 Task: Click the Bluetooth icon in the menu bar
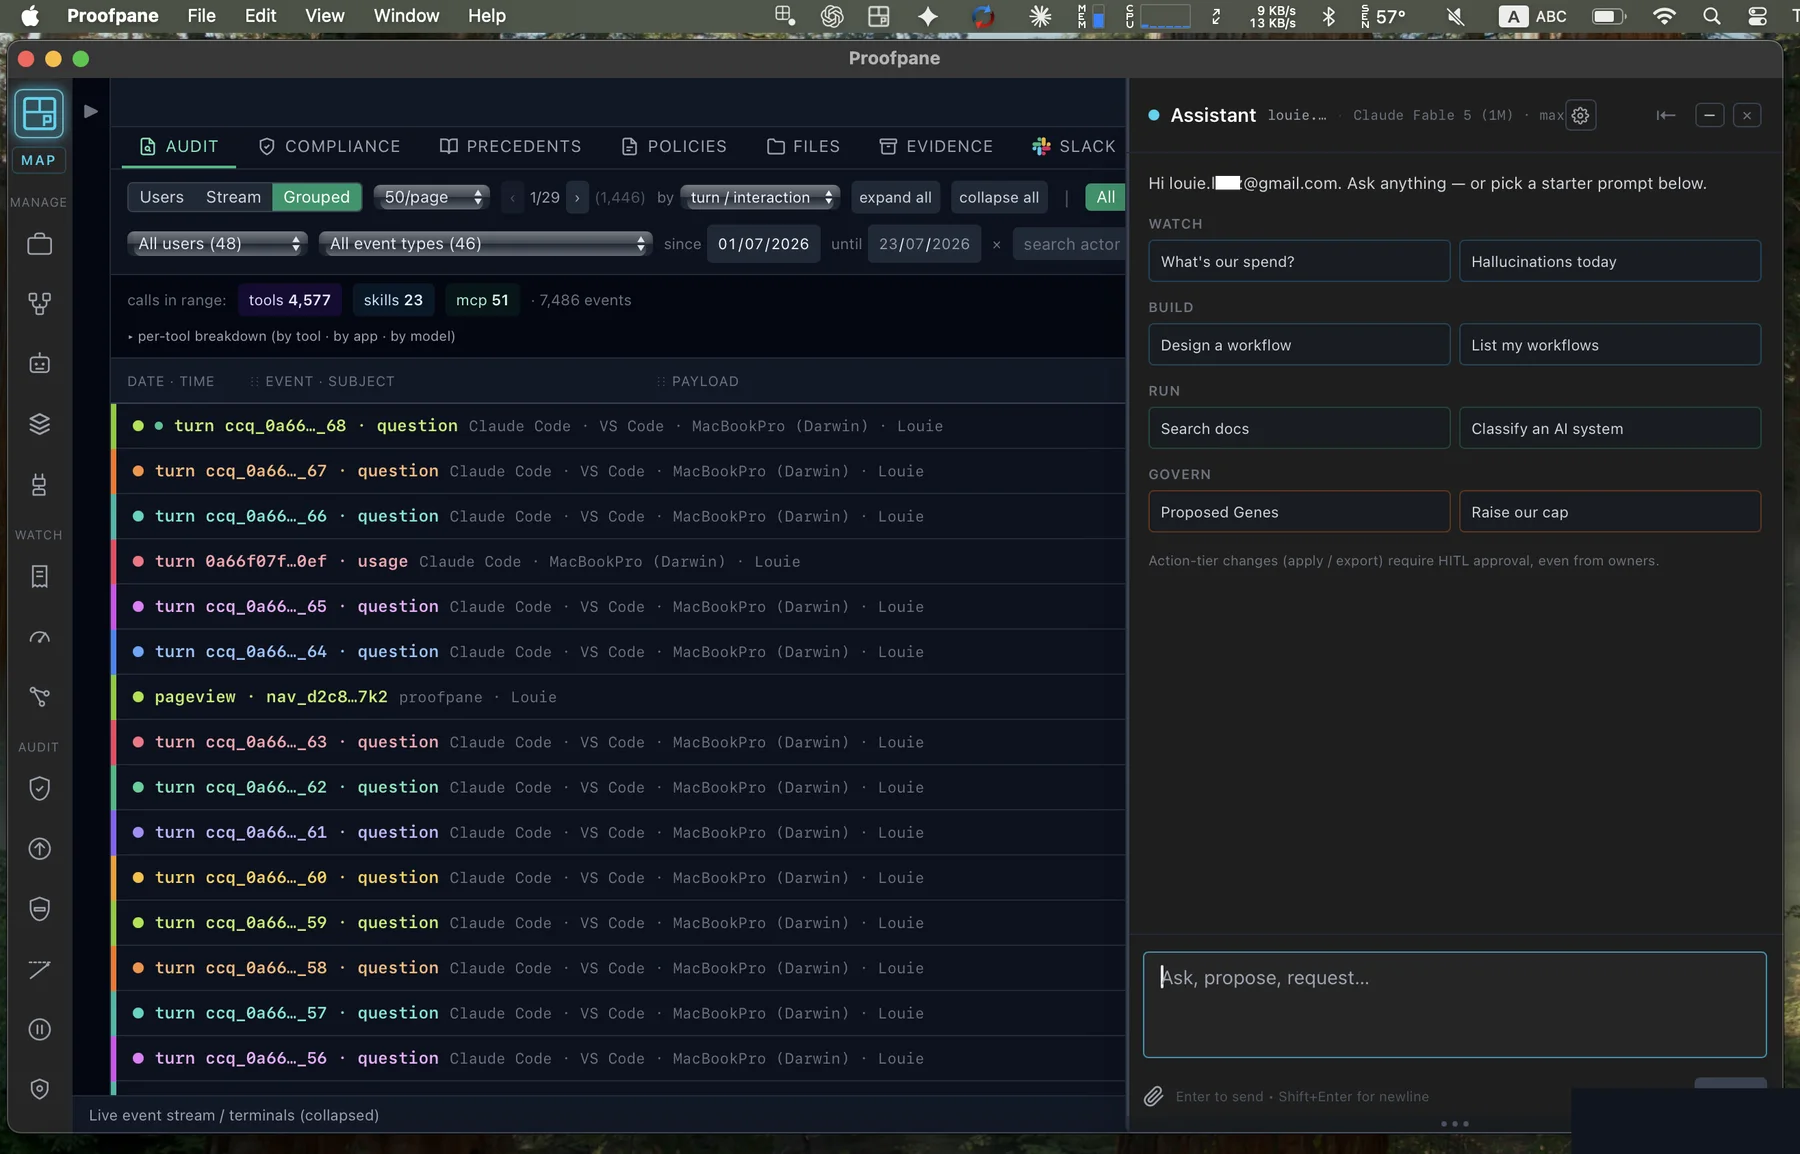(x=1329, y=16)
